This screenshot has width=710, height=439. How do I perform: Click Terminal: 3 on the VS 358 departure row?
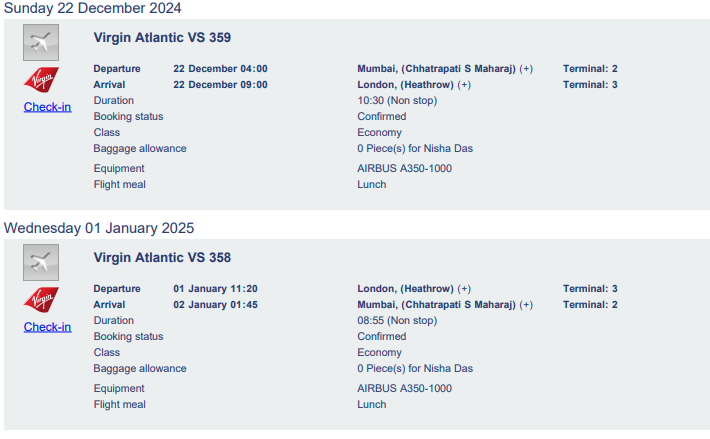coord(590,289)
